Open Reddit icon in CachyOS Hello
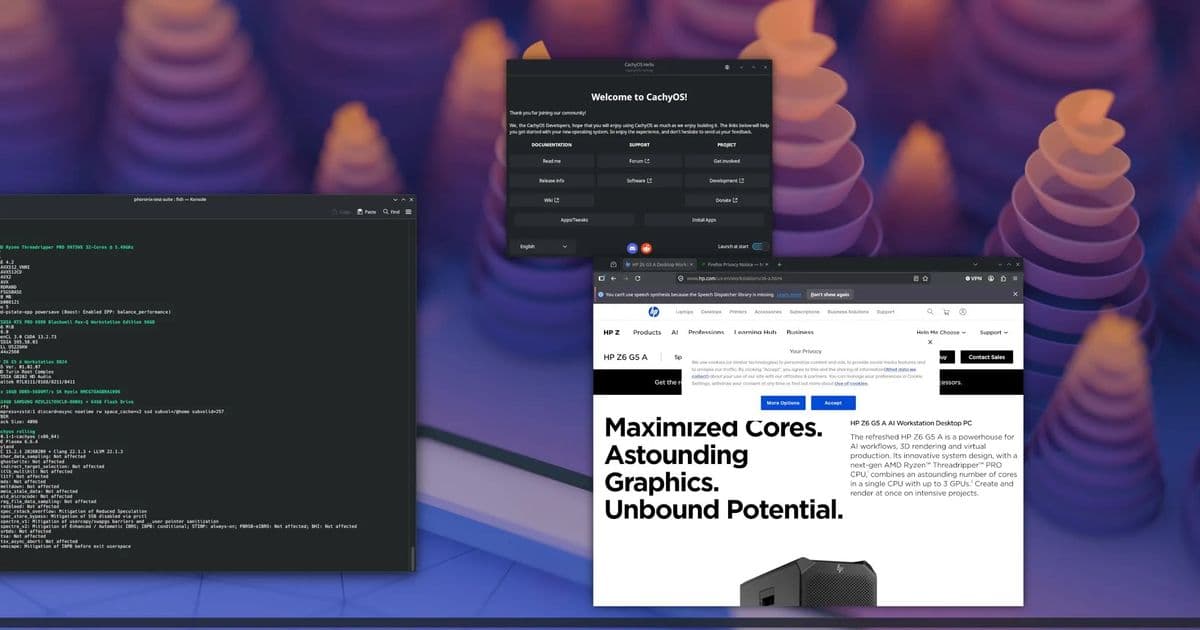The width and height of the screenshot is (1200, 630). pos(646,247)
